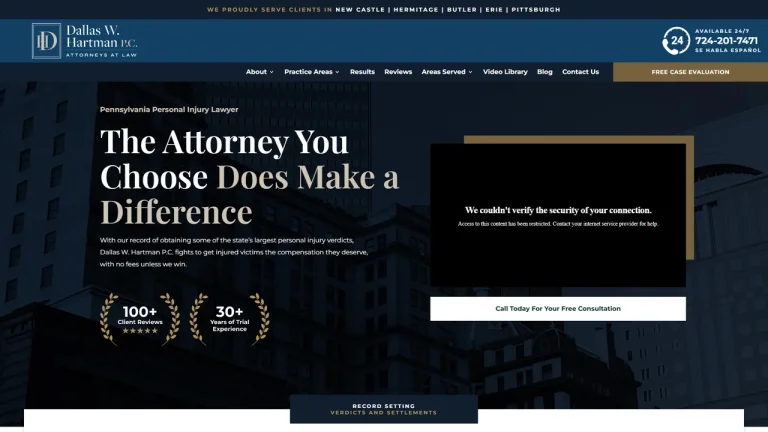Image resolution: width=768 pixels, height=432 pixels.
Task: Click the Pennsylvania Personal Injury Lawyer text
Action: tap(169, 109)
